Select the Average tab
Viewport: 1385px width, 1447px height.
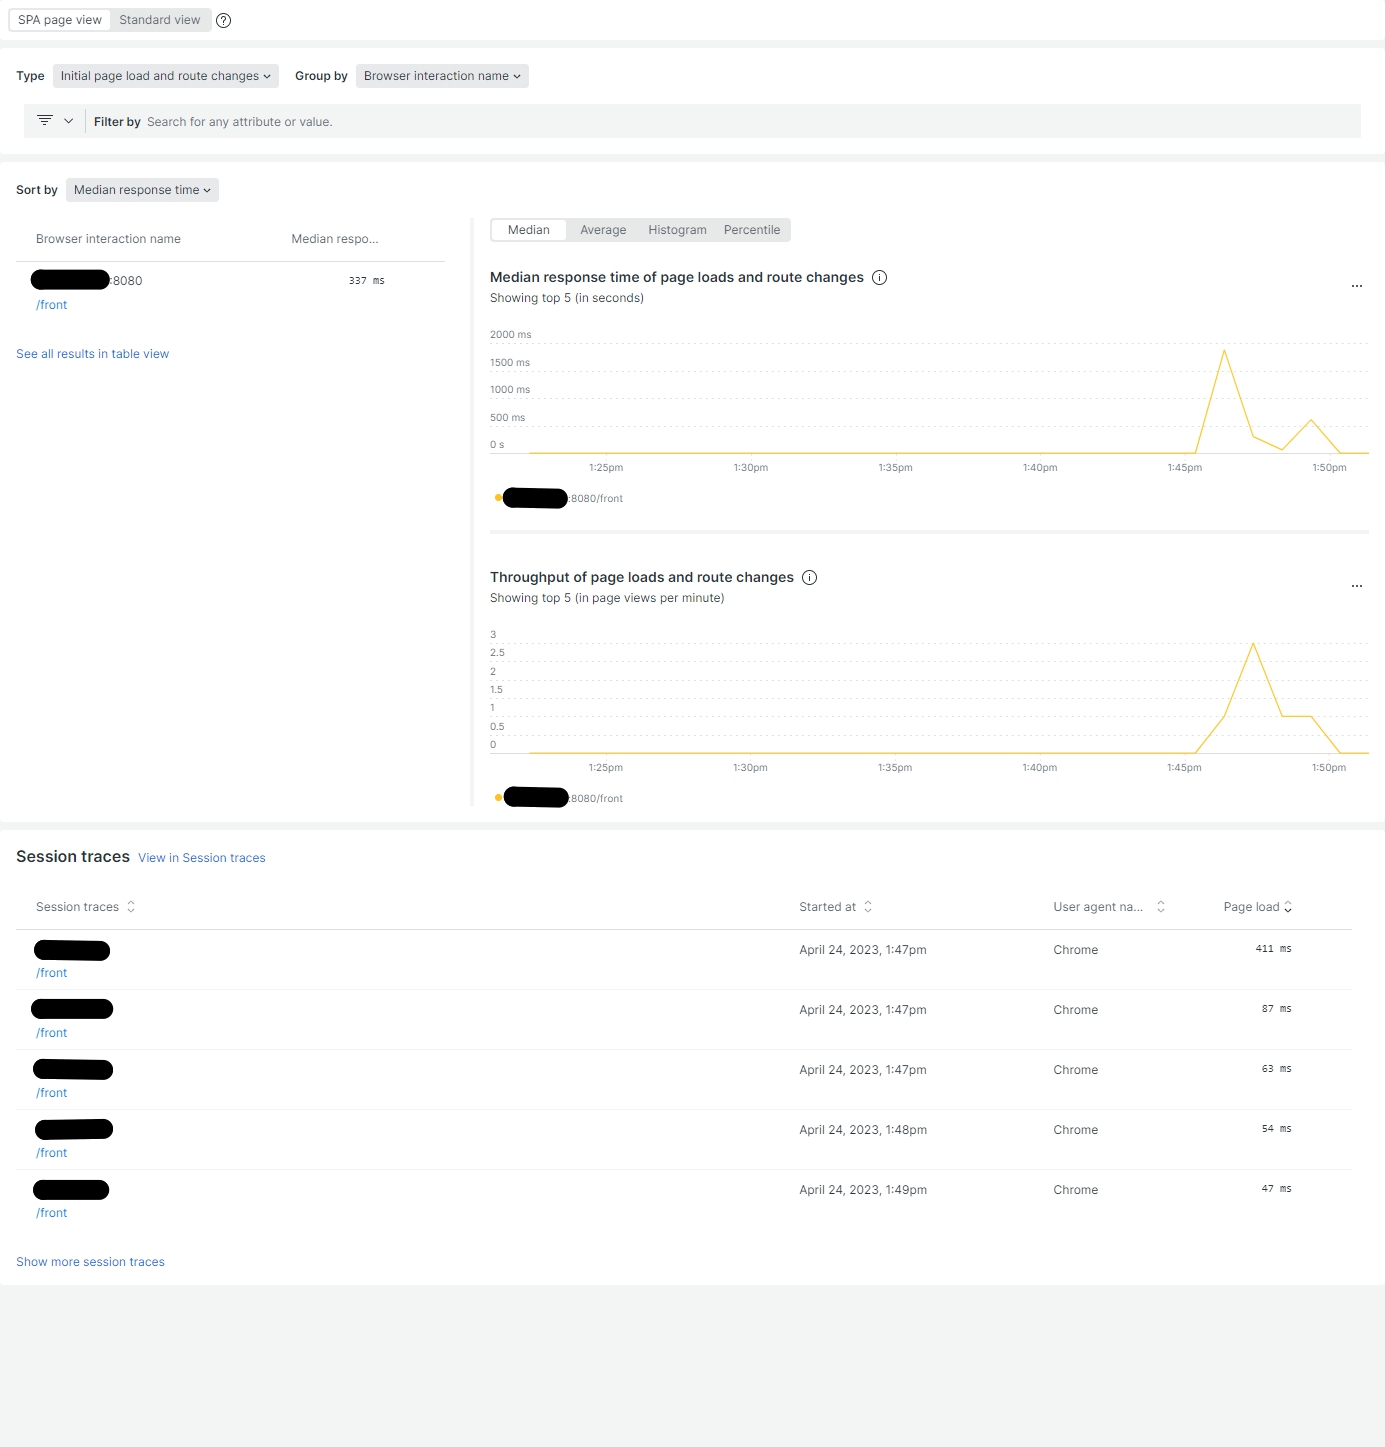pos(603,230)
